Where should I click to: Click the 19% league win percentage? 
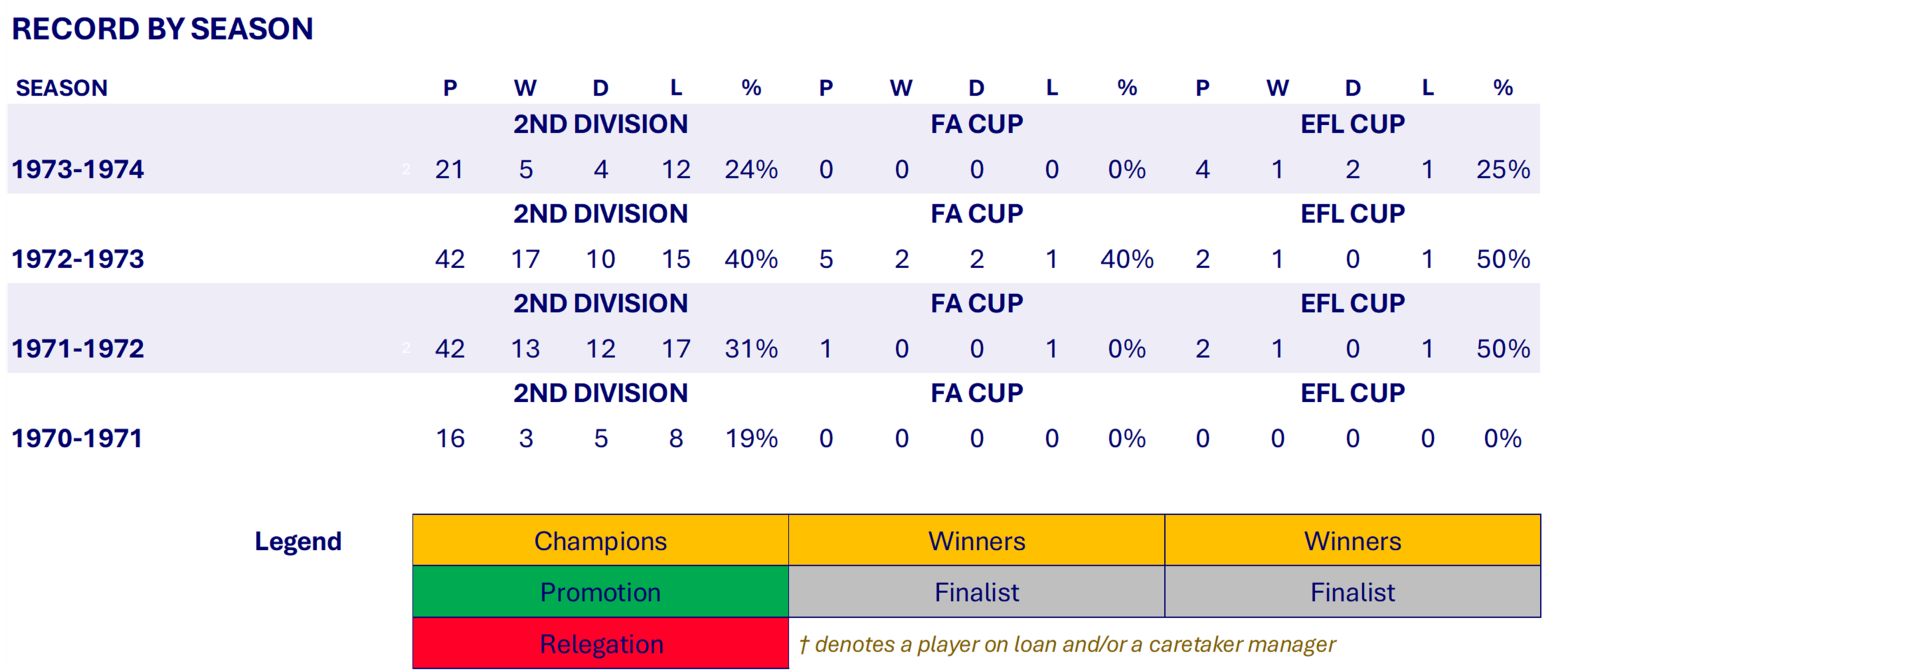[x=751, y=438]
